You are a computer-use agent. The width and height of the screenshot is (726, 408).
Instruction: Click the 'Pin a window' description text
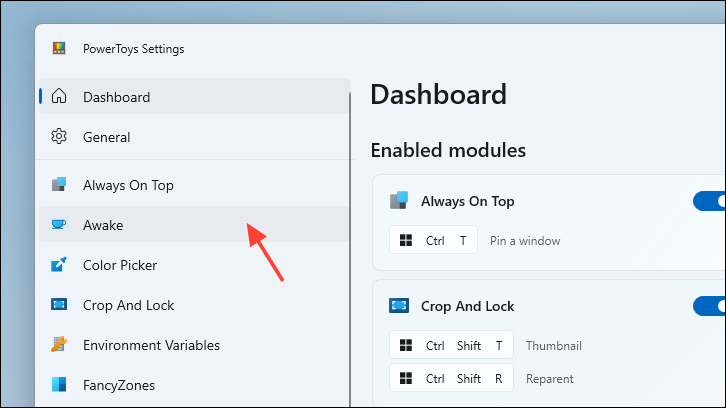[x=525, y=241]
